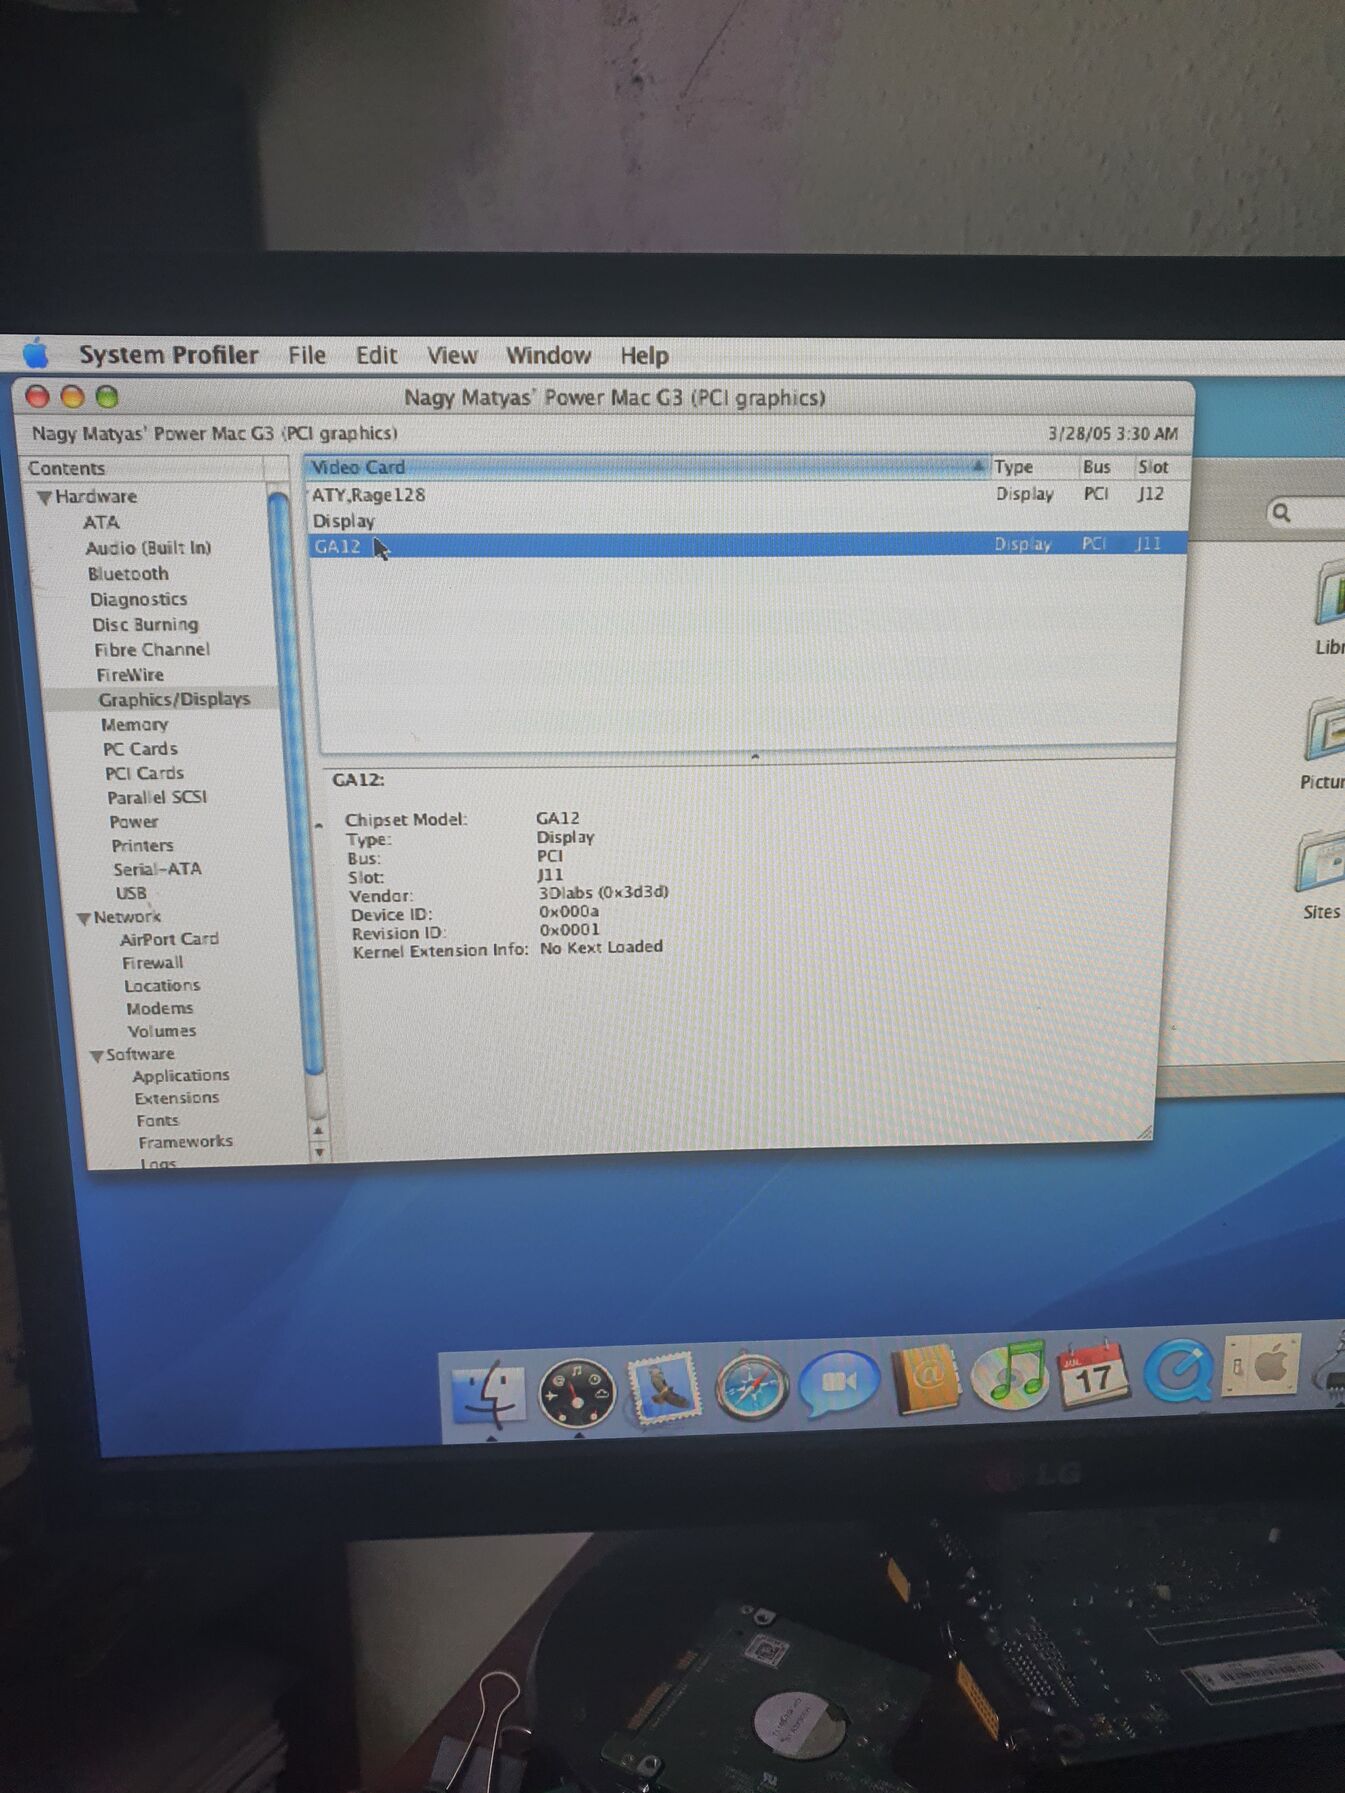Select PC Cards in the Contents list
This screenshot has width=1345, height=1793.
point(140,749)
